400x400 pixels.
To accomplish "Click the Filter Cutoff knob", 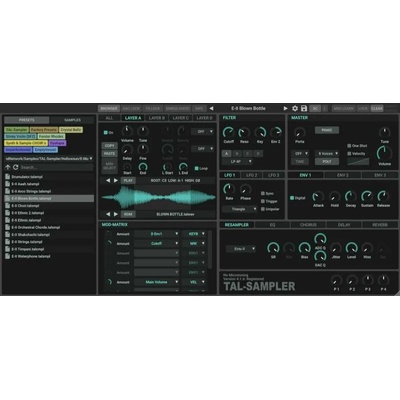I will pos(228,133).
